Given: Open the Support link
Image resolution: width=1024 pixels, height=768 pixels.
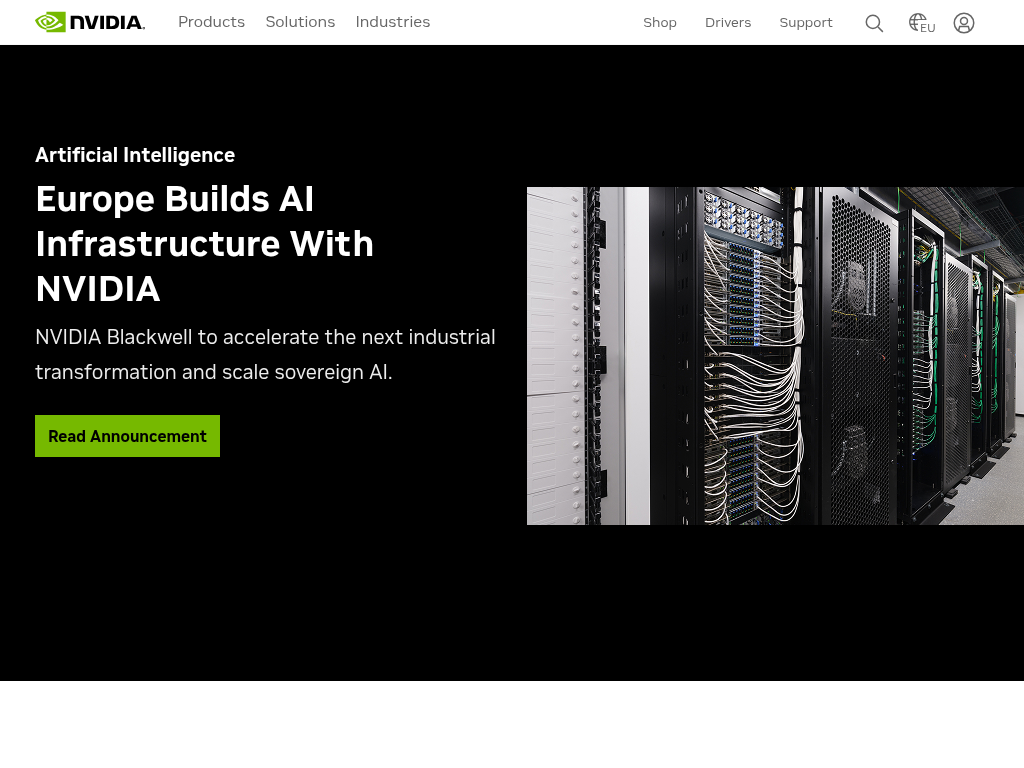Looking at the screenshot, I should (806, 23).
